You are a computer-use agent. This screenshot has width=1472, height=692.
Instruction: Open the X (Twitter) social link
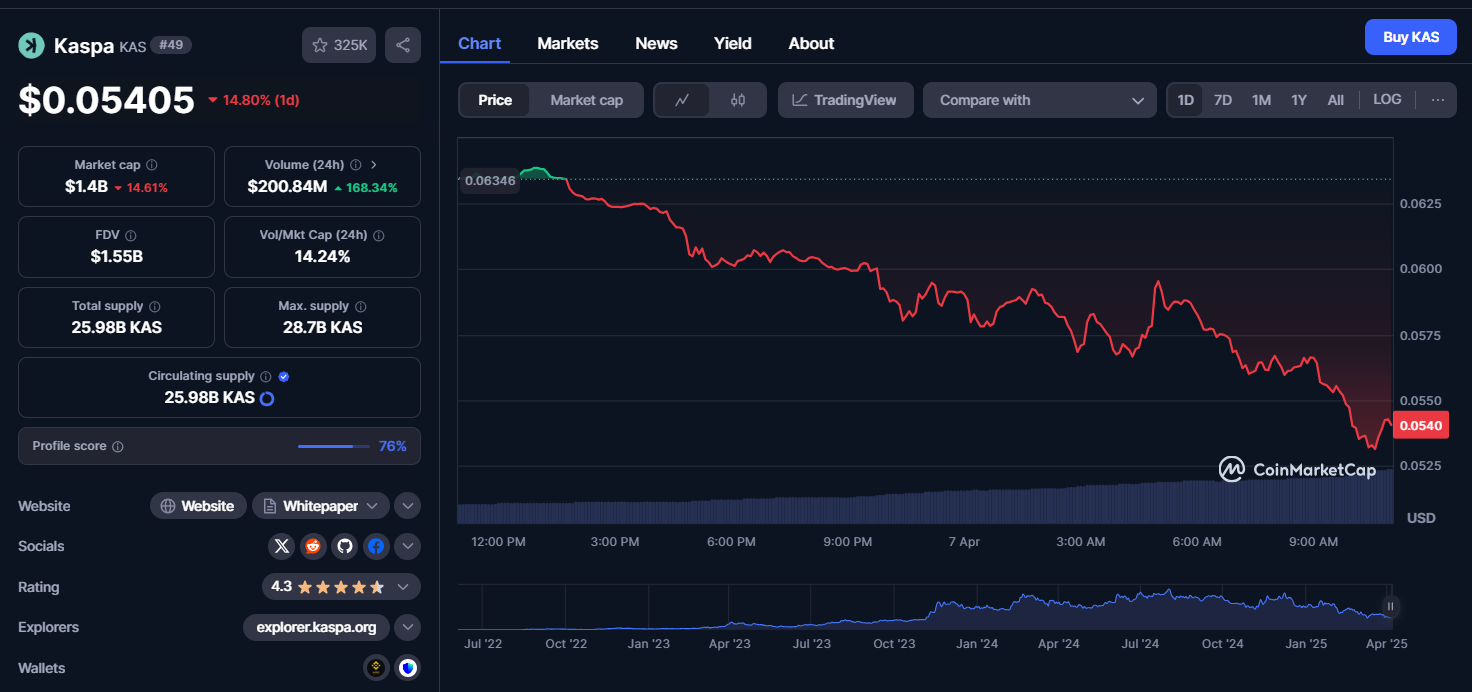pos(282,546)
